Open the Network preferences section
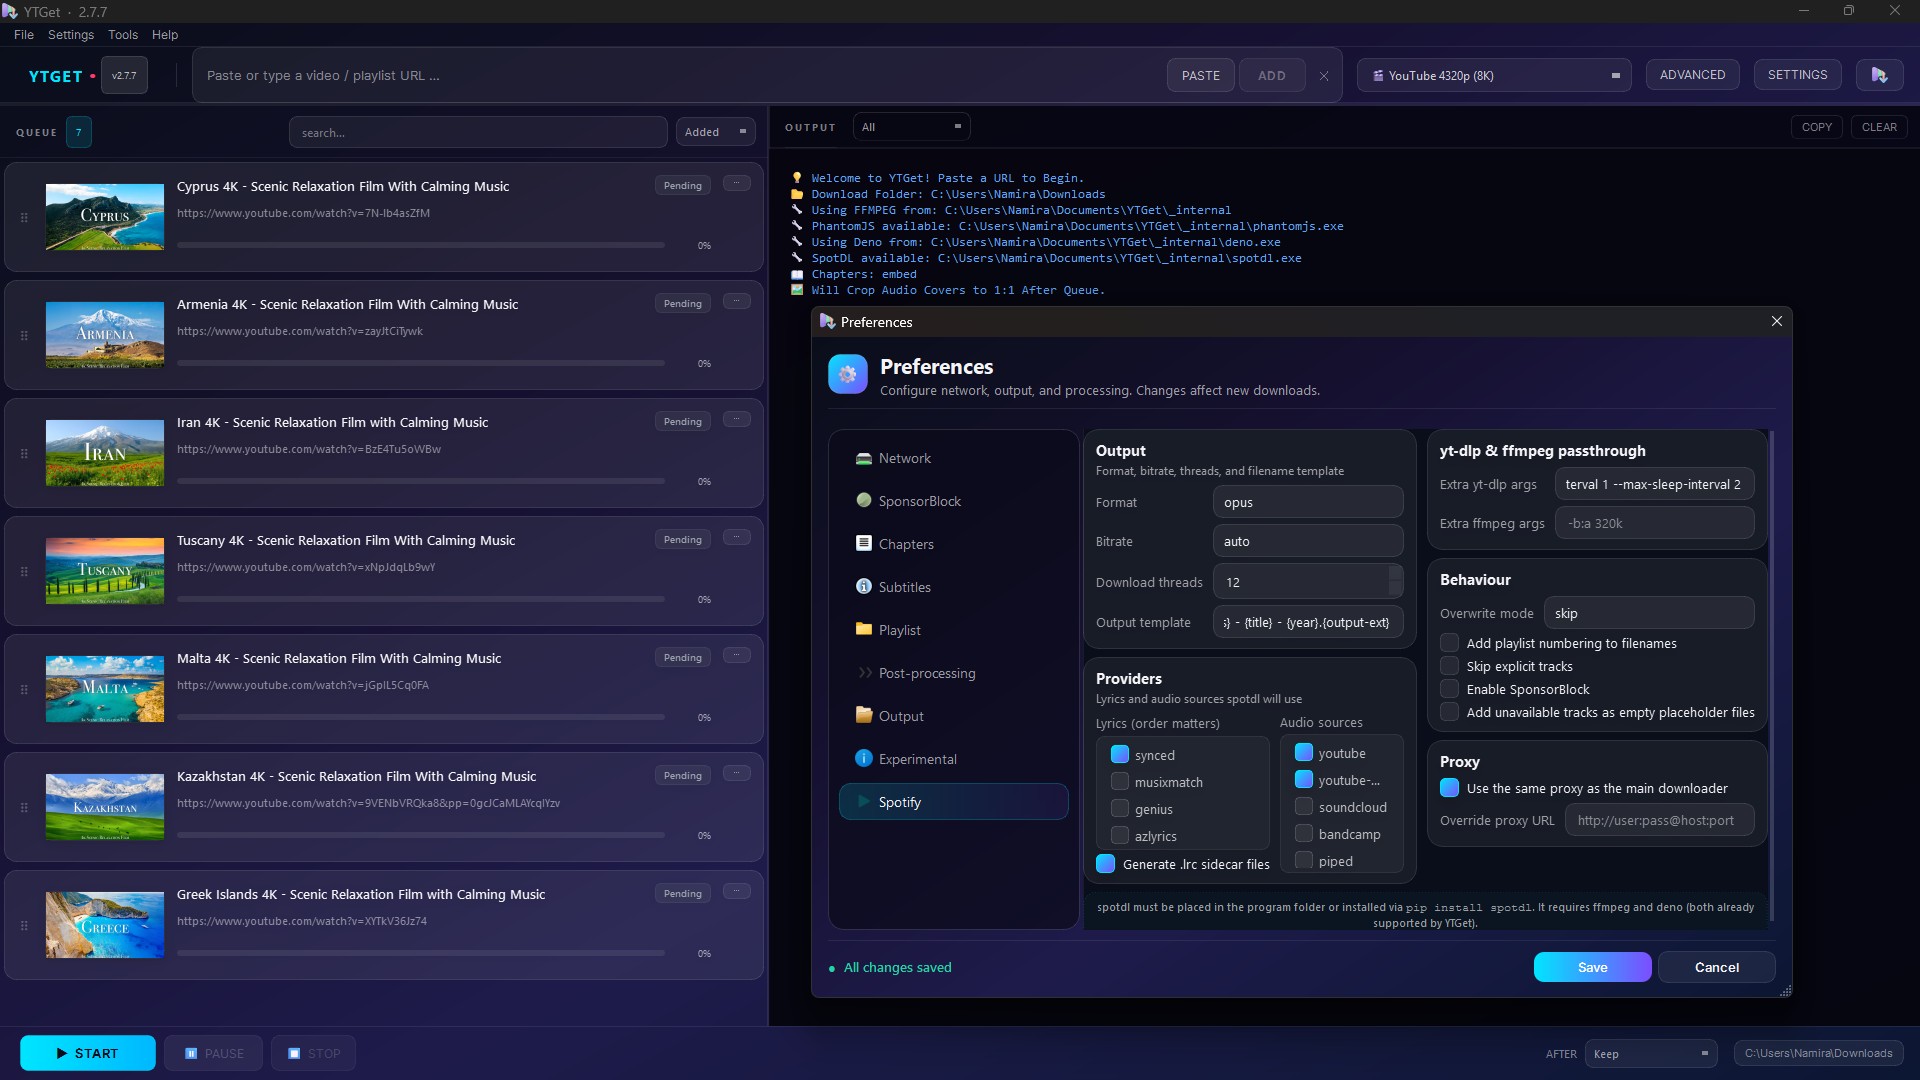Image resolution: width=1920 pixels, height=1080 pixels. click(x=953, y=458)
